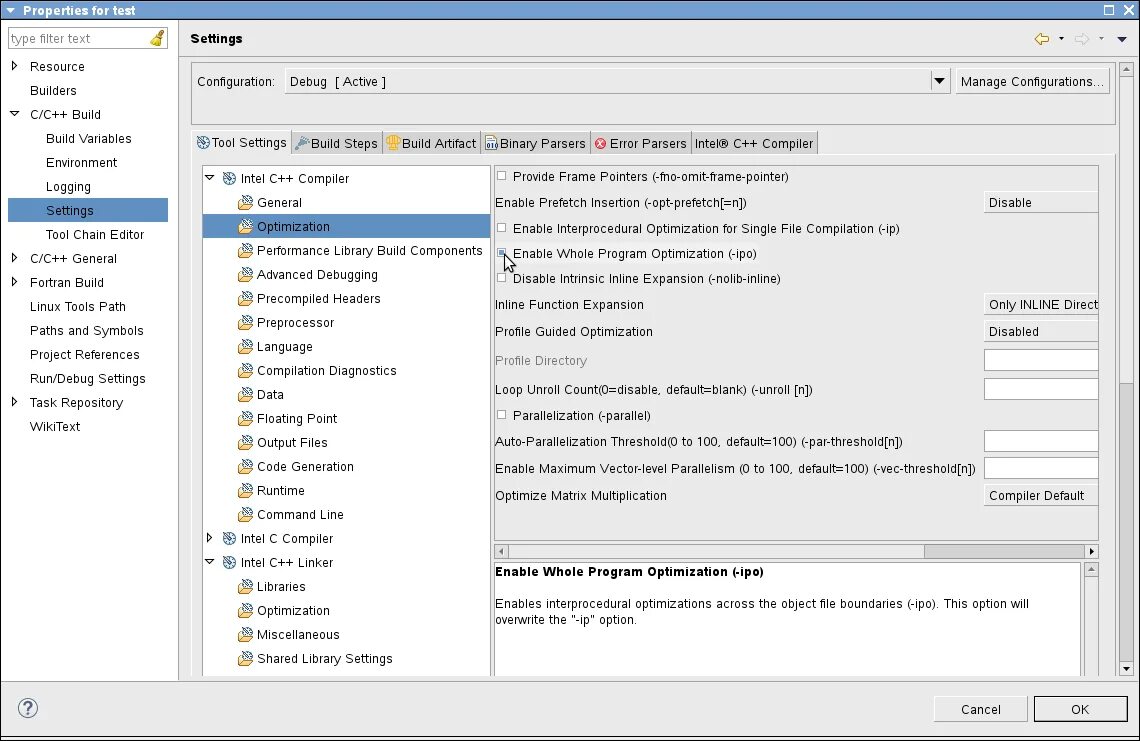Click the back navigation arrow icon
This screenshot has height=741, width=1140.
1041,39
